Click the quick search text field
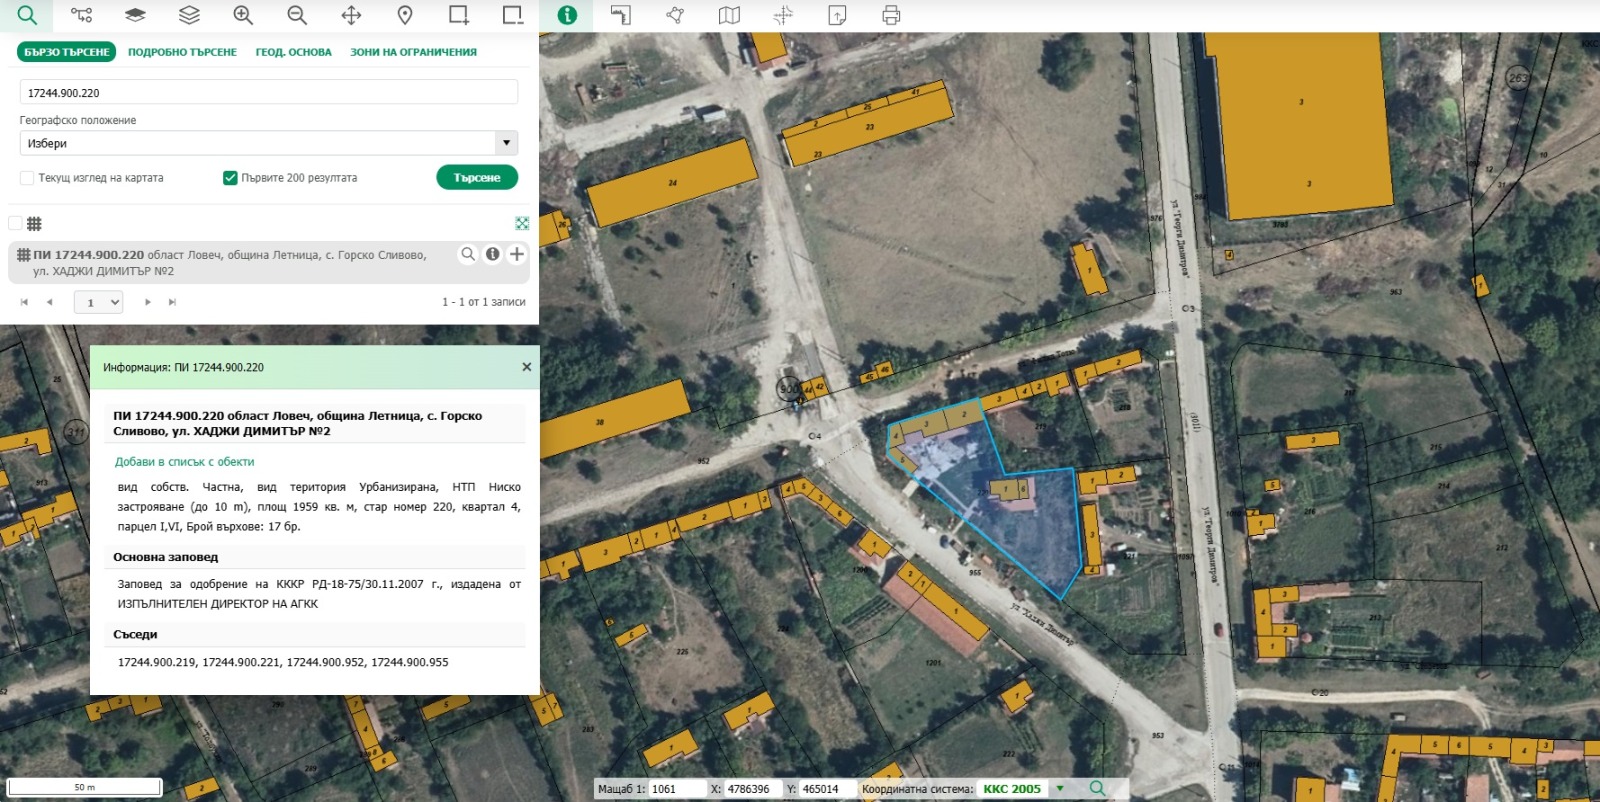The height and width of the screenshot is (802, 1600). tap(269, 92)
